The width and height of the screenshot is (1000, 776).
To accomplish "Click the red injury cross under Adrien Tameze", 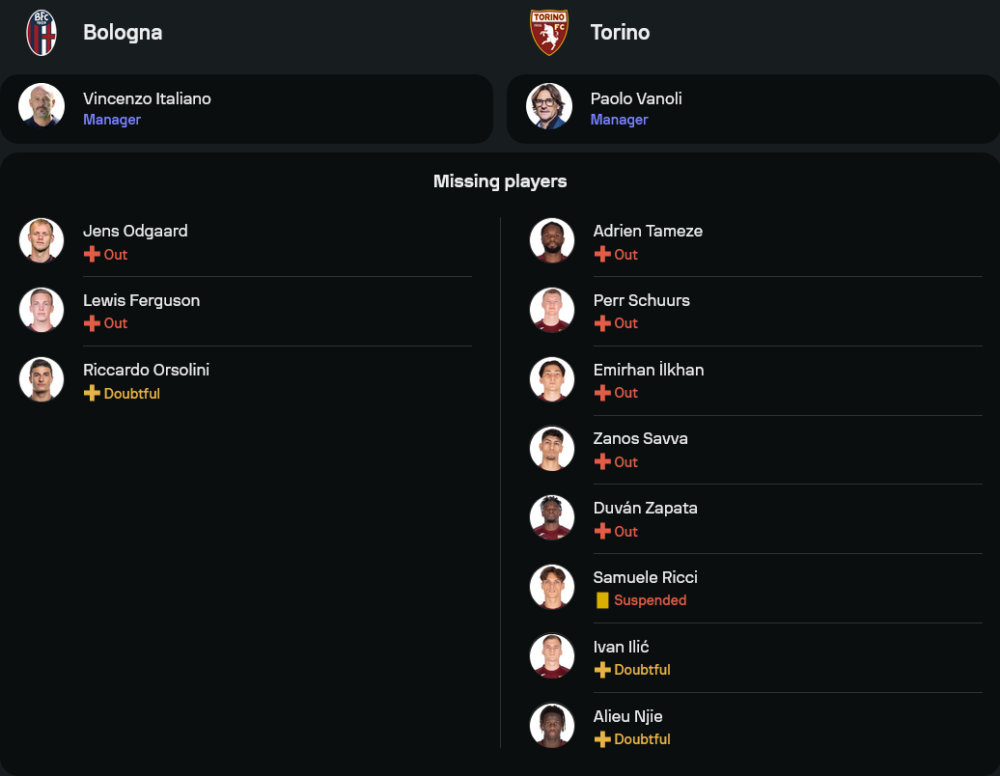I will tap(602, 254).
